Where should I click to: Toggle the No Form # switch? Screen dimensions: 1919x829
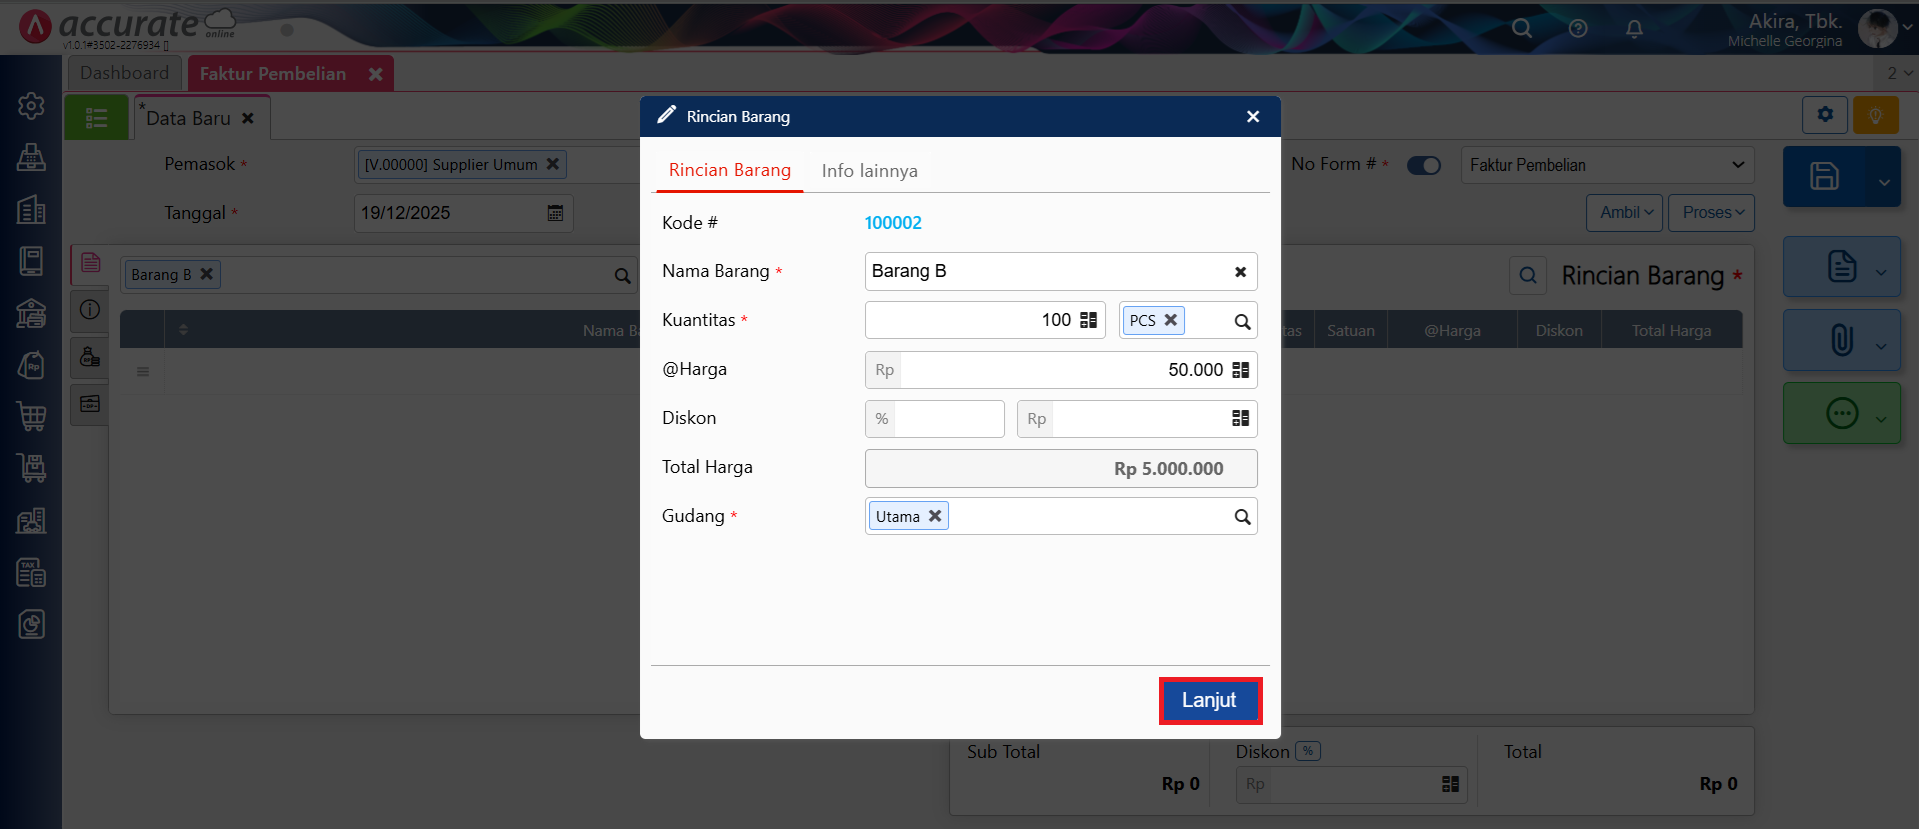pyautogui.click(x=1423, y=165)
